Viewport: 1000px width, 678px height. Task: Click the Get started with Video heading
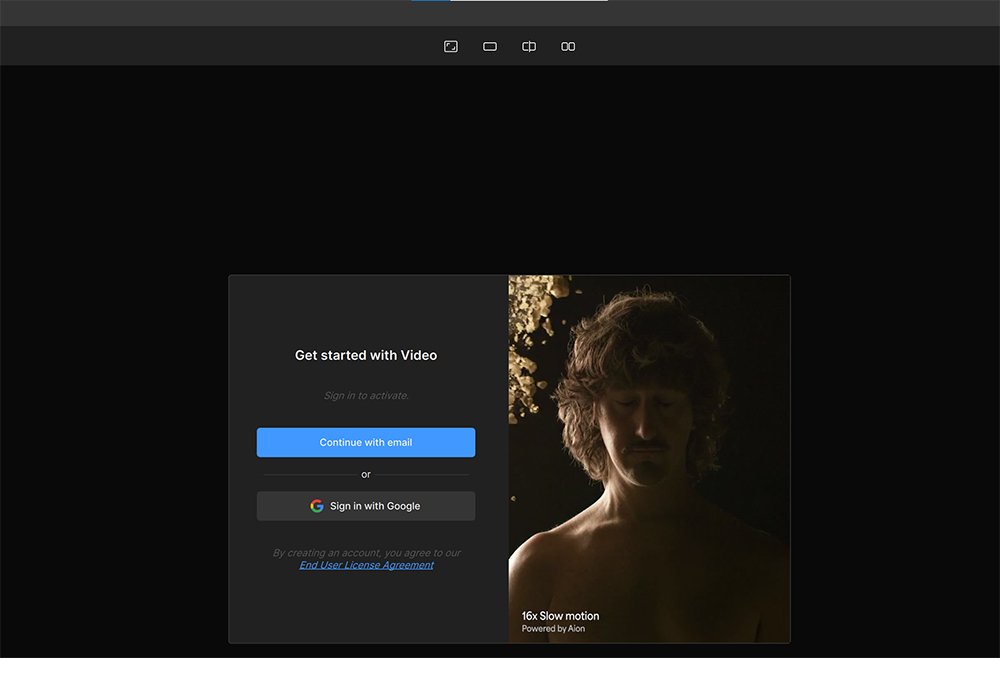point(365,355)
